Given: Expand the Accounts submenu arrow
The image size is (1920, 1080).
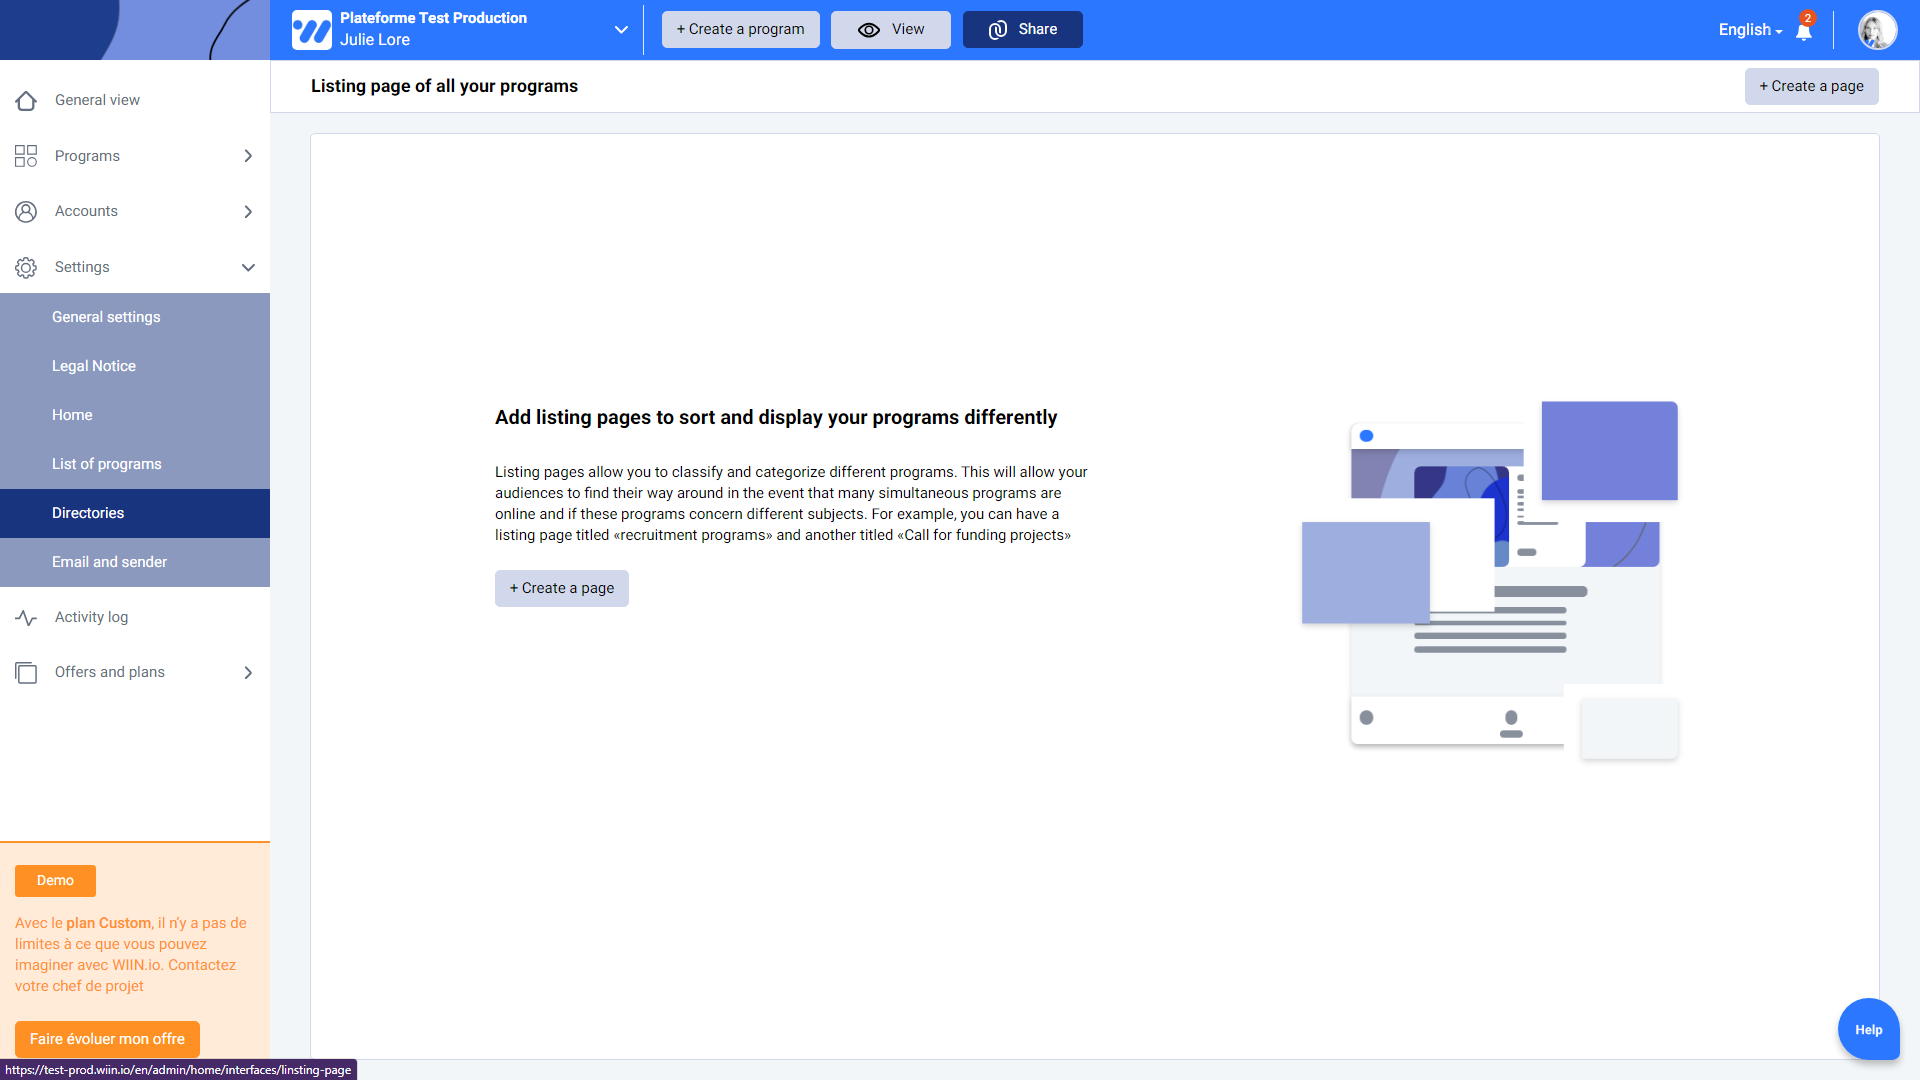Looking at the screenshot, I should tap(248, 212).
